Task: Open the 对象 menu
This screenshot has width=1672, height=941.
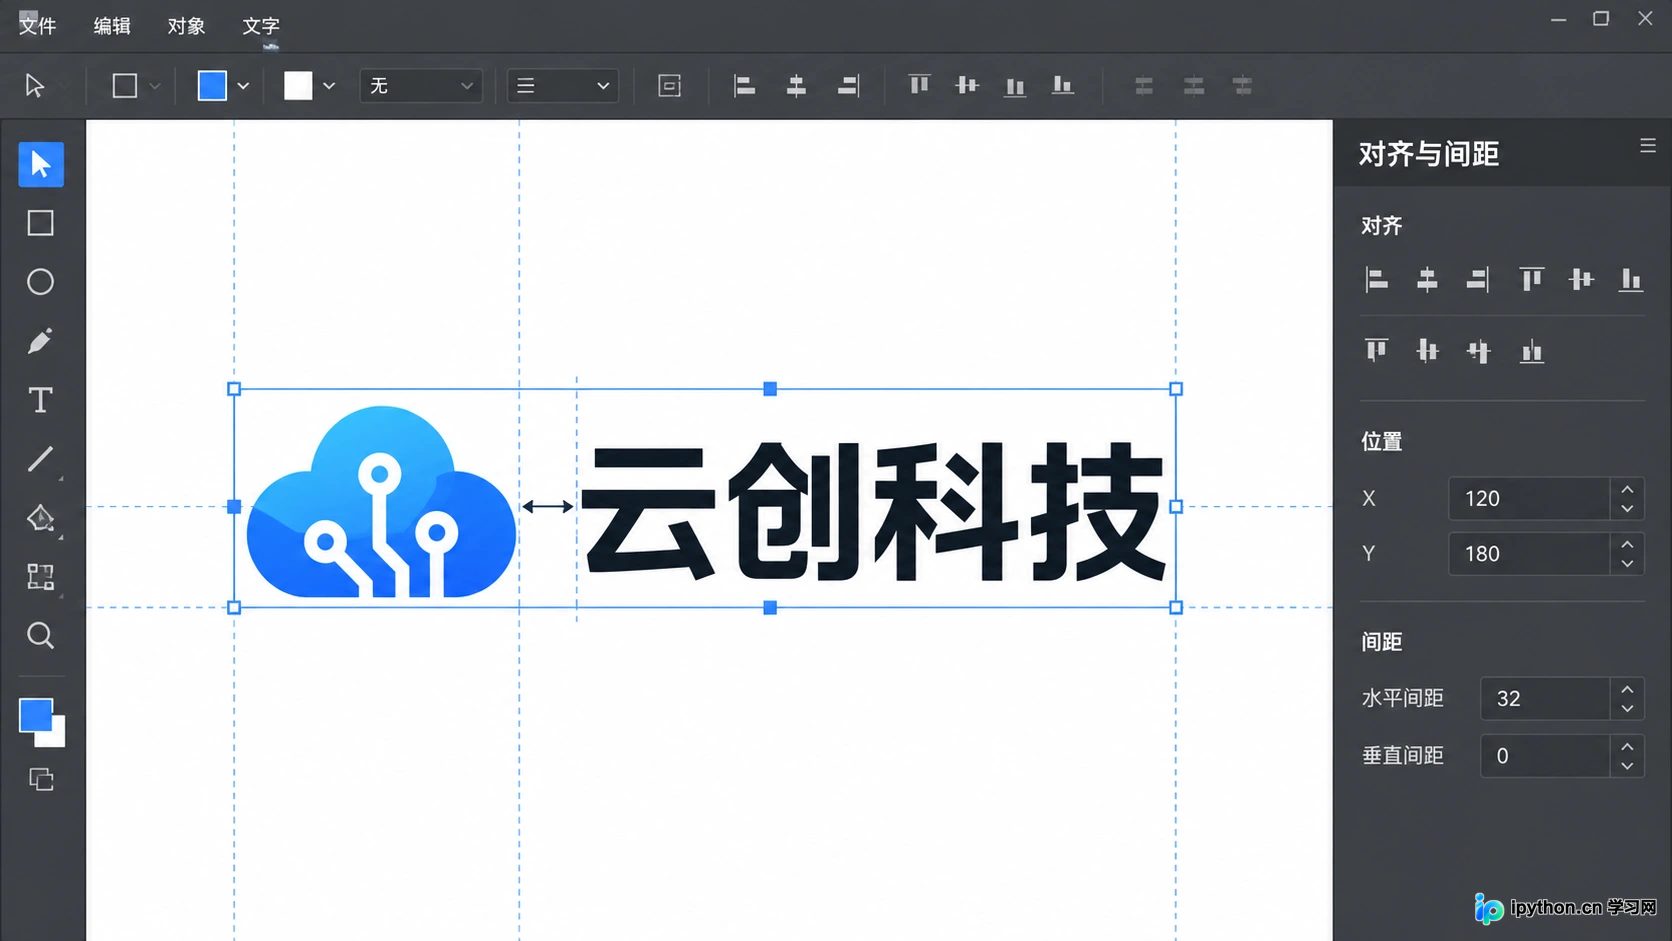Action: click(186, 26)
